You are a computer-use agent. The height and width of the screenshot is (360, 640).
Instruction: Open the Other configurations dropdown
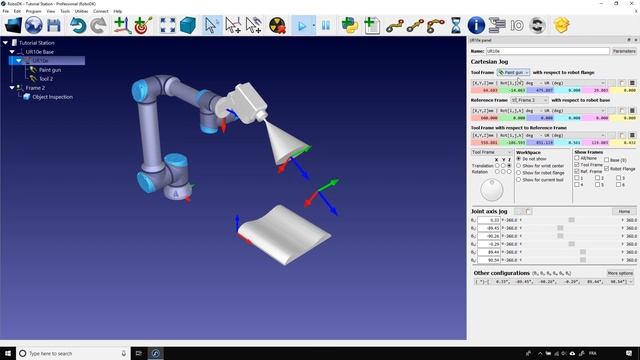point(553,282)
